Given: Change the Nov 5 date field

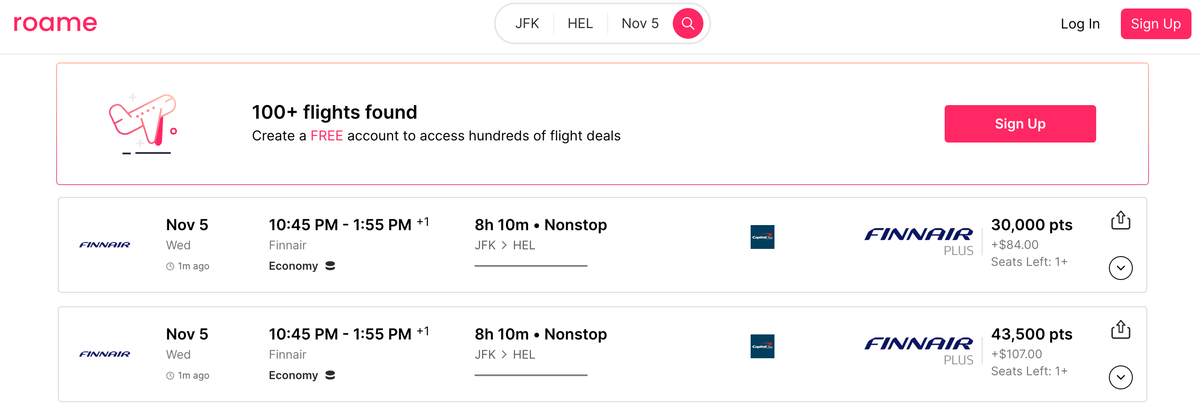Looking at the screenshot, I should click(x=640, y=23).
